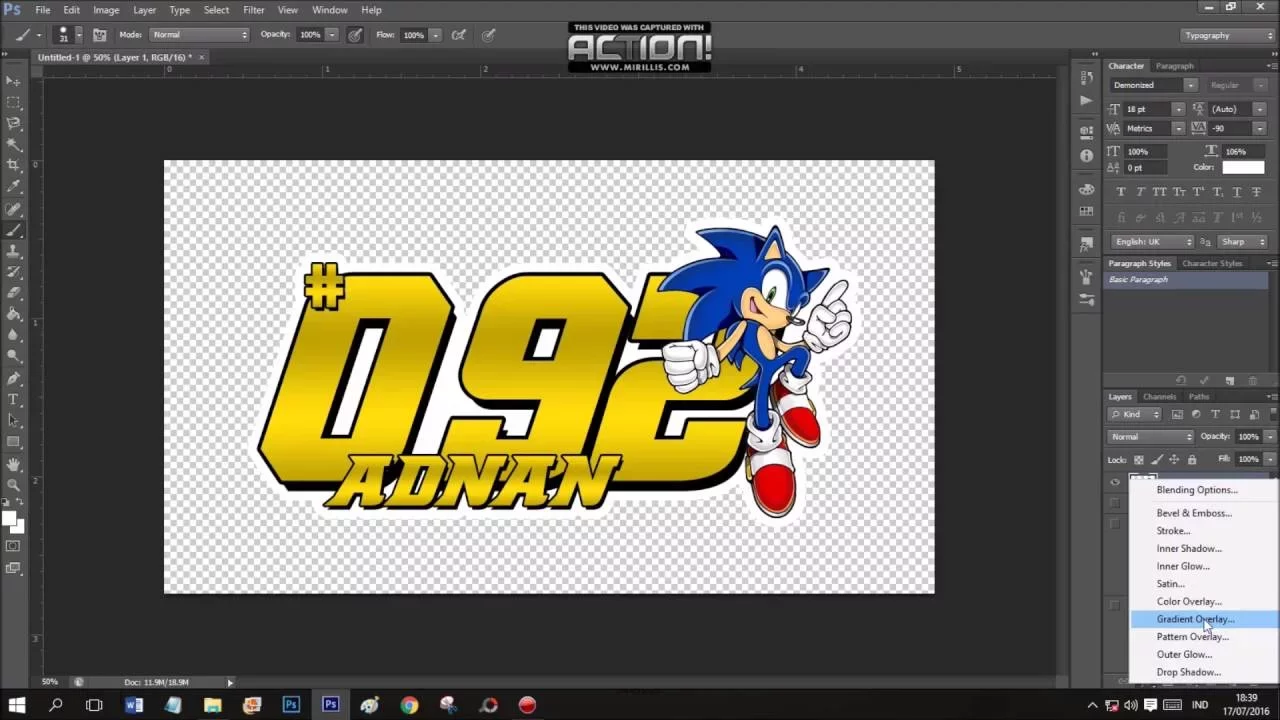The image size is (1280, 720).
Task: Enable airbrush build-up effects
Action: point(458,35)
